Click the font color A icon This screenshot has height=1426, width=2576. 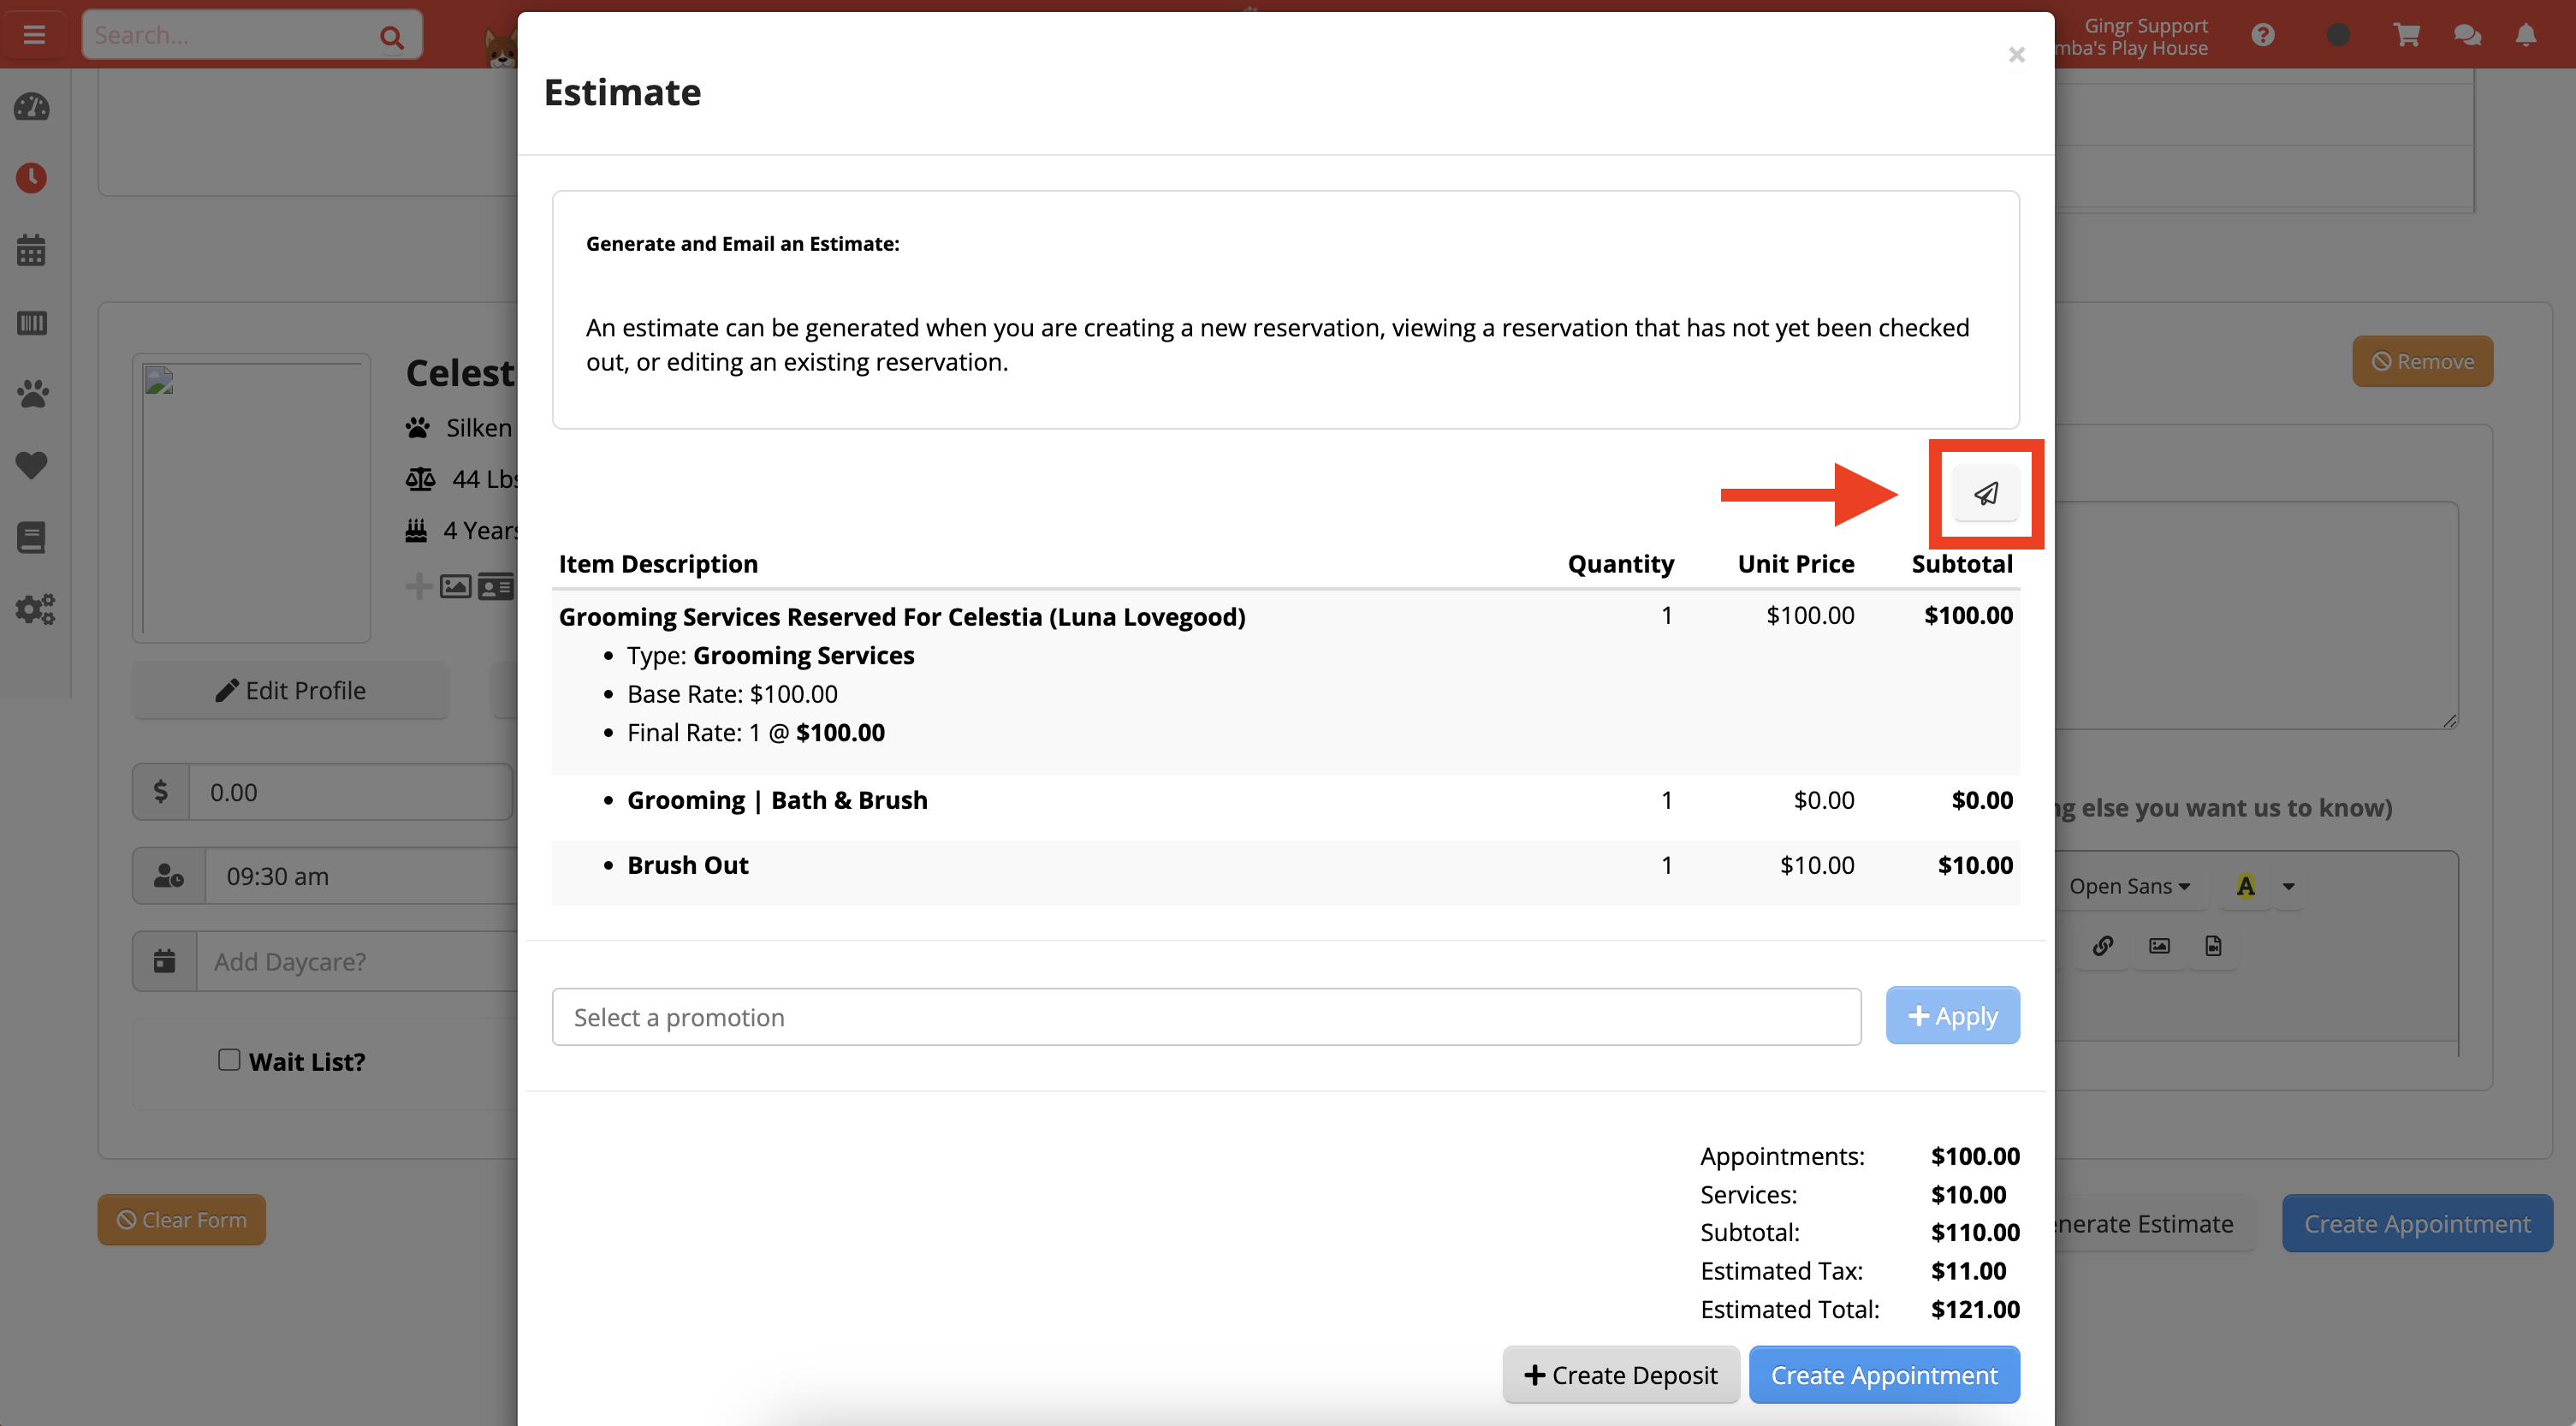click(2245, 886)
